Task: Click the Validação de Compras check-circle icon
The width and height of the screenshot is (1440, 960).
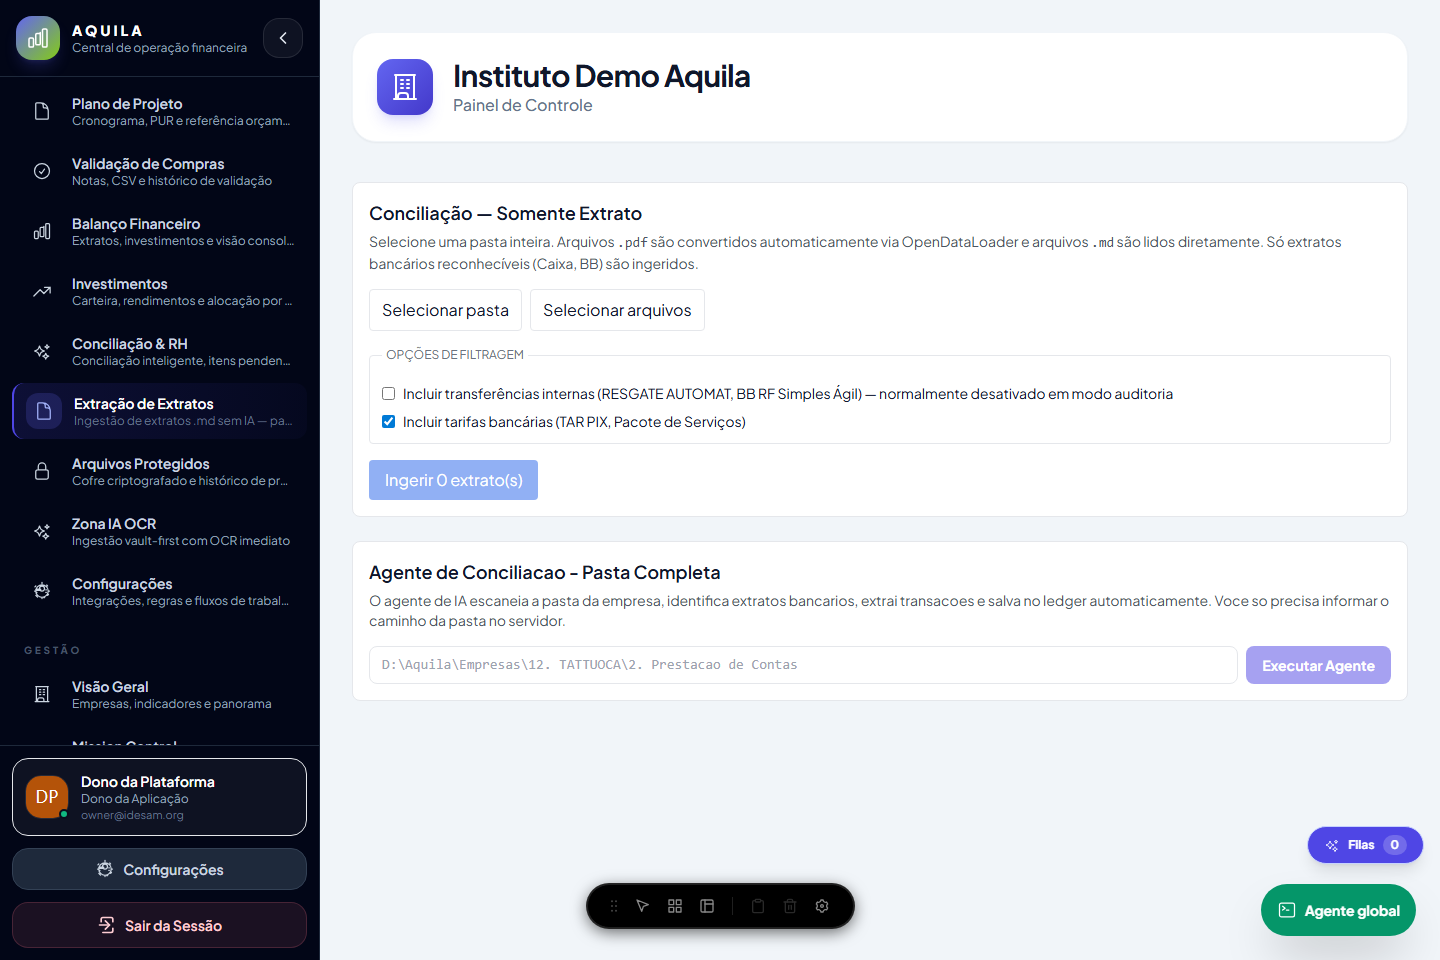Action: pos(42,171)
